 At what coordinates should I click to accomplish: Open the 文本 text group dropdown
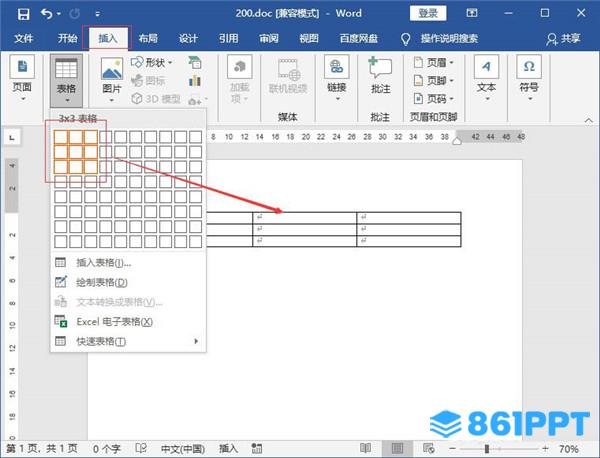(486, 79)
